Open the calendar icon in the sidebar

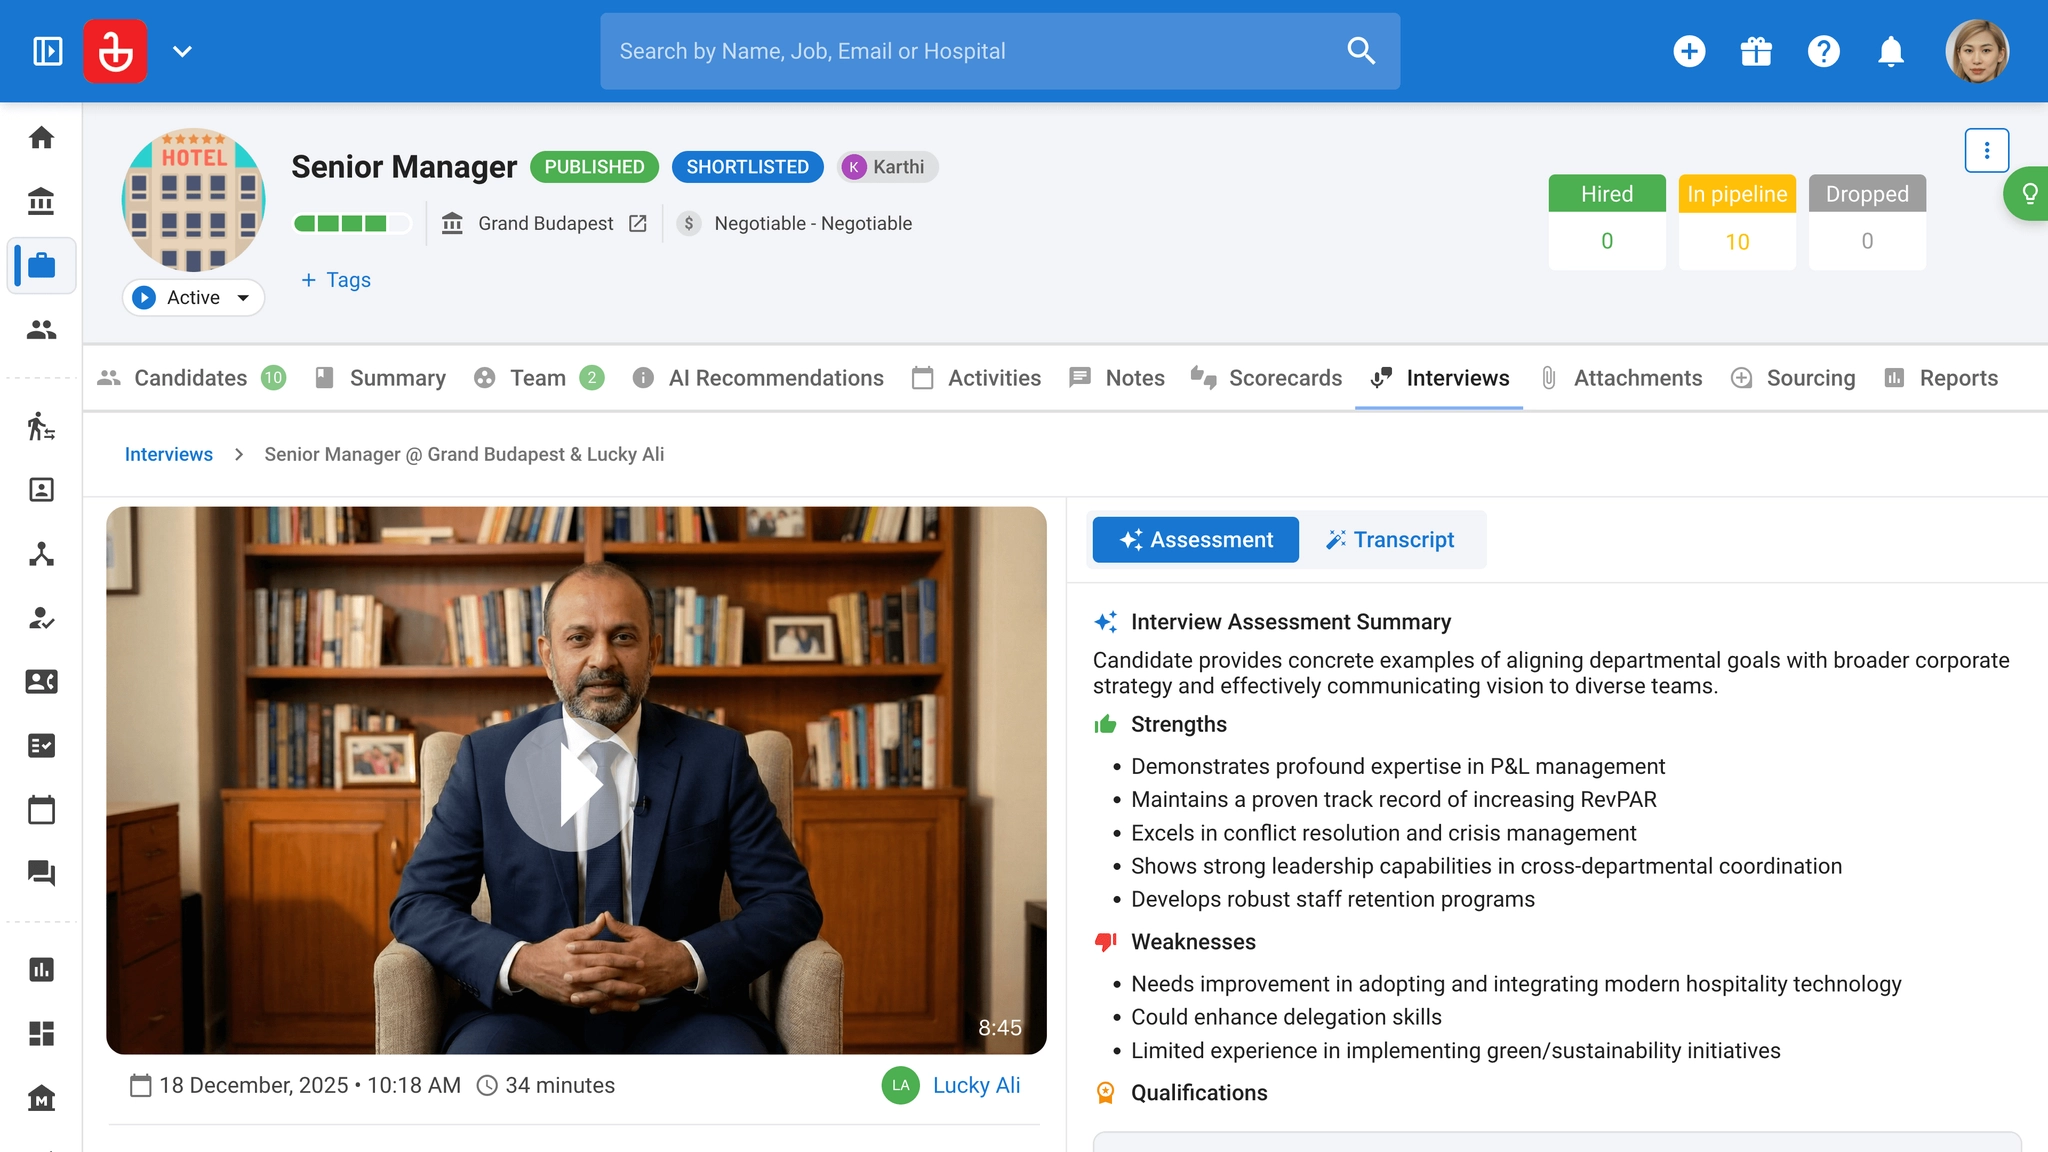(x=41, y=810)
